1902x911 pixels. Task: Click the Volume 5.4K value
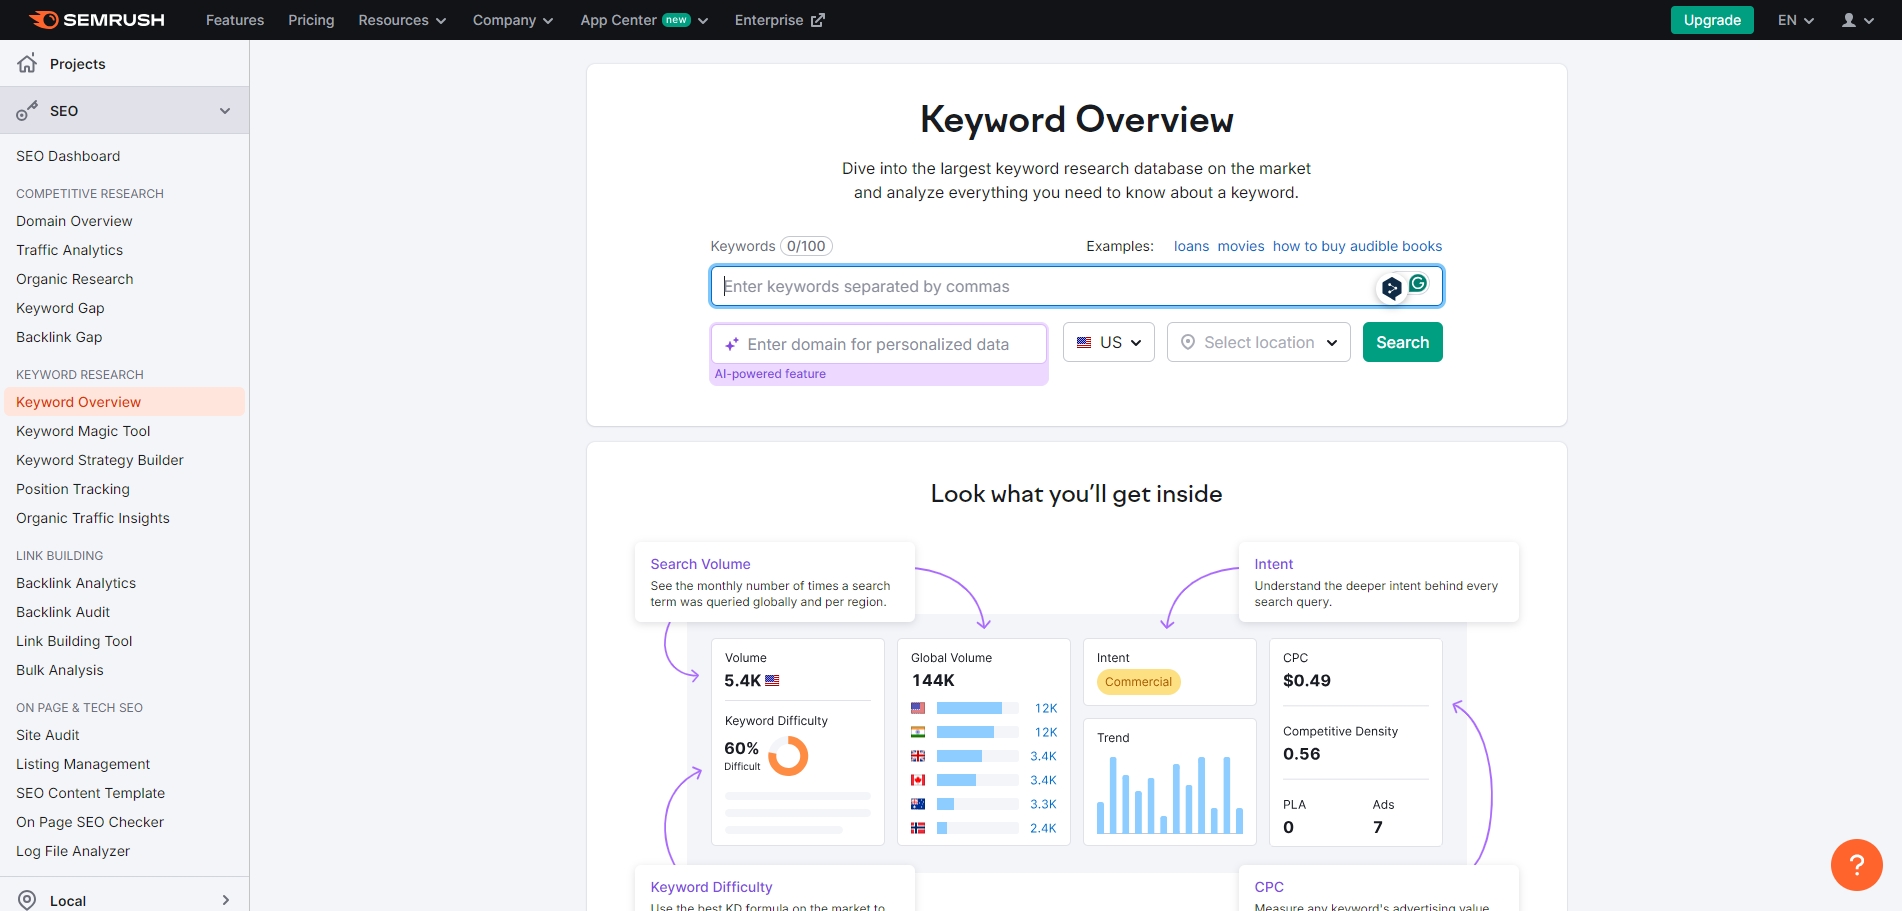743,680
